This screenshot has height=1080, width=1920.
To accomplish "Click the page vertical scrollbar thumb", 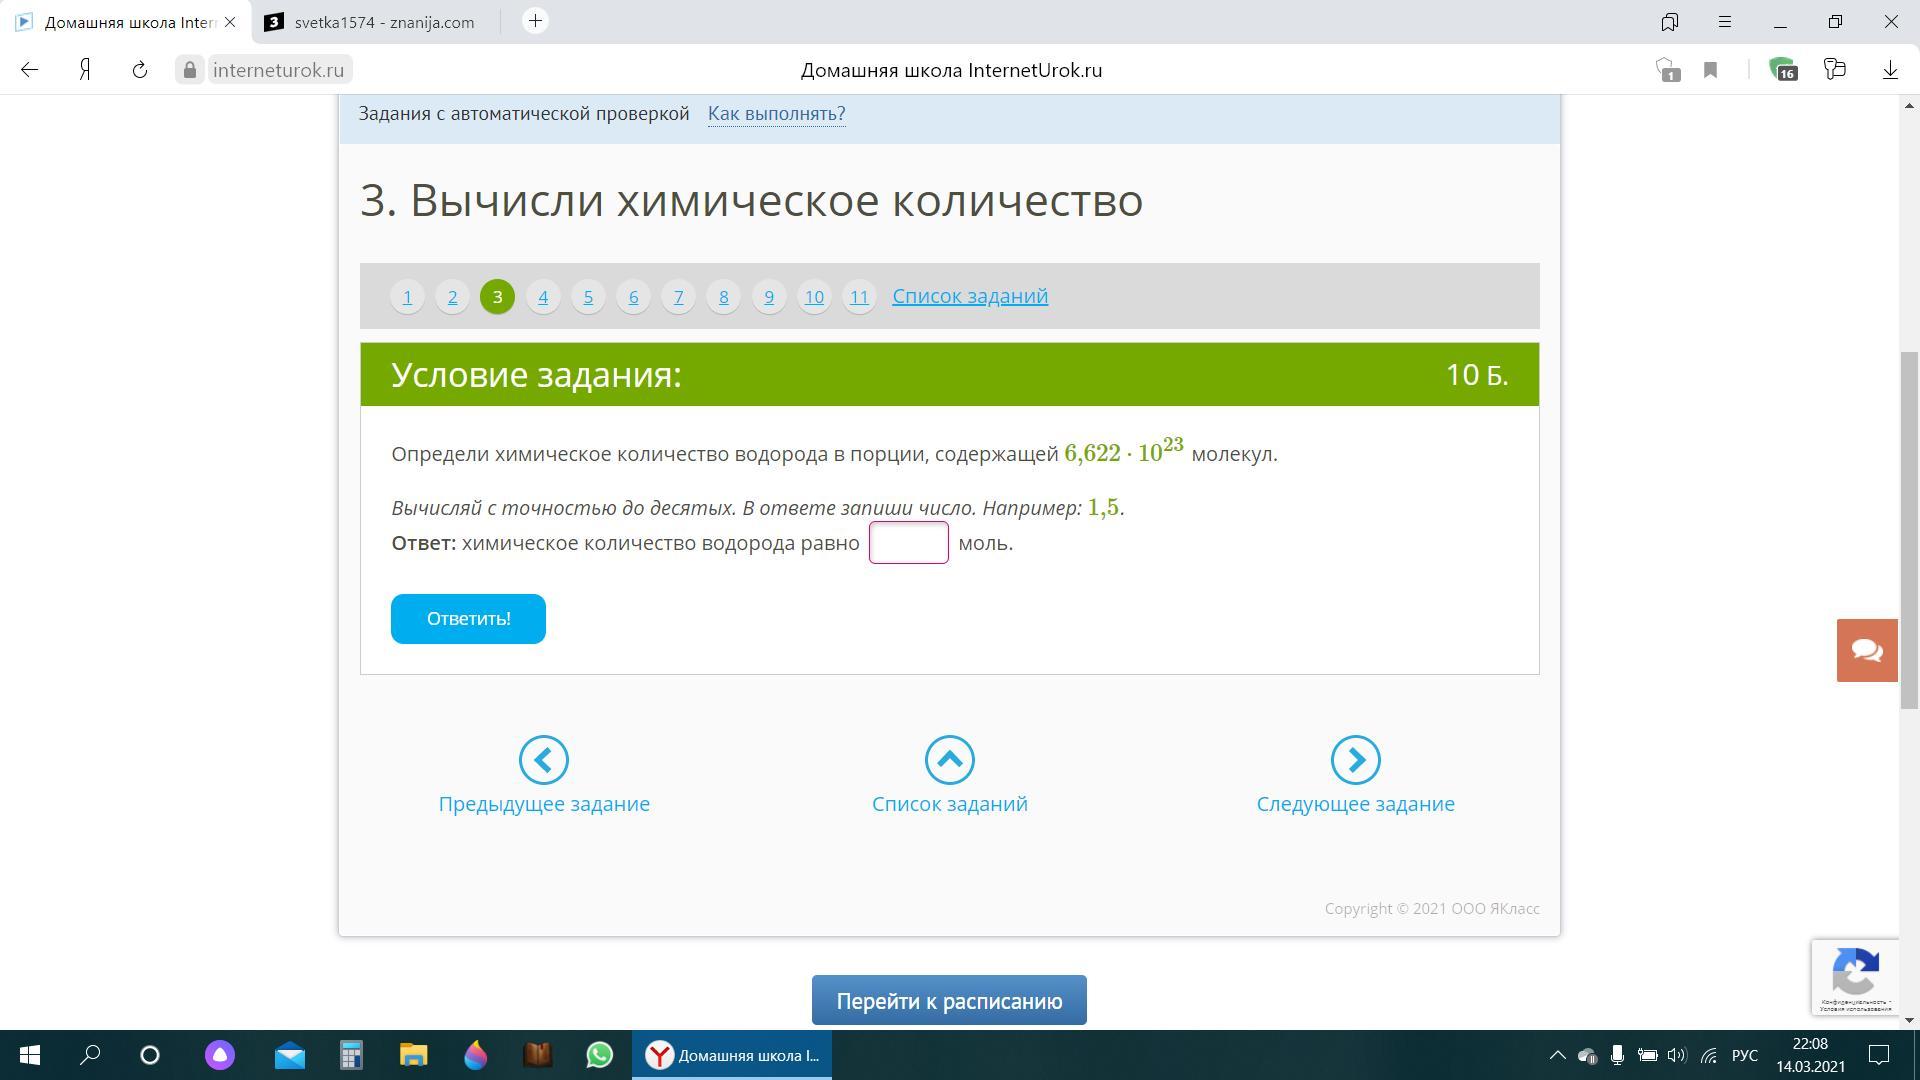I will tap(1910, 530).
